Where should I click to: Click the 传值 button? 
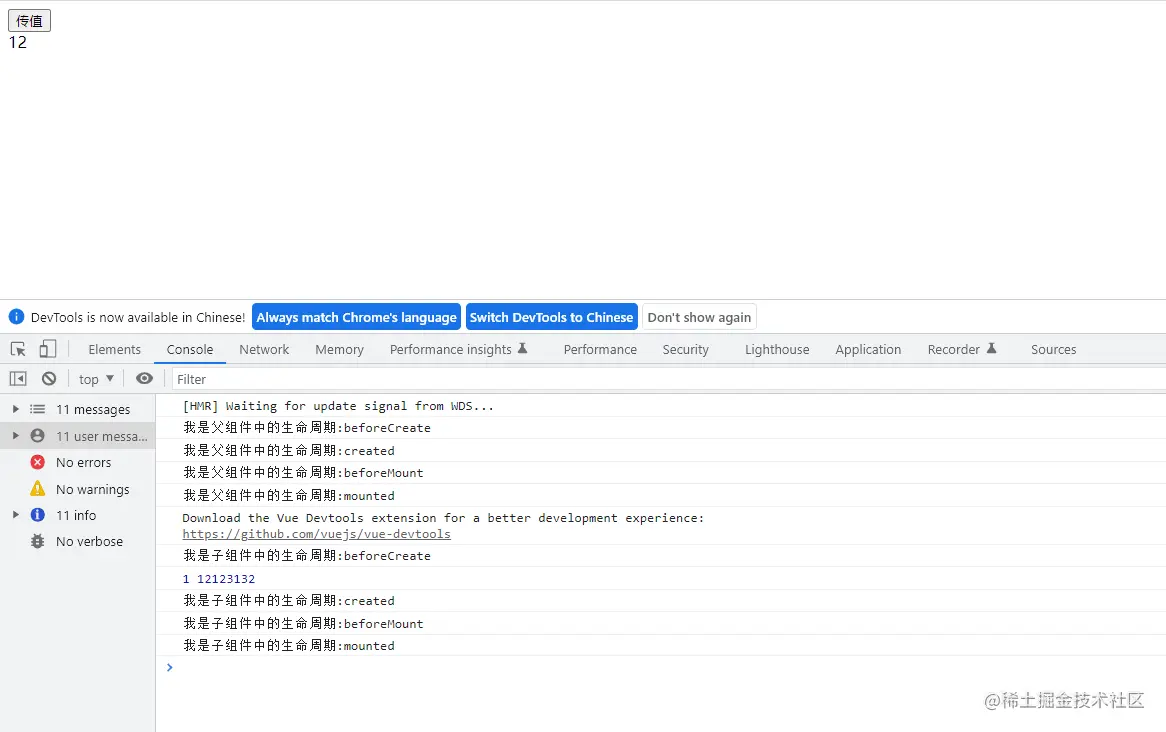pyautogui.click(x=29, y=20)
